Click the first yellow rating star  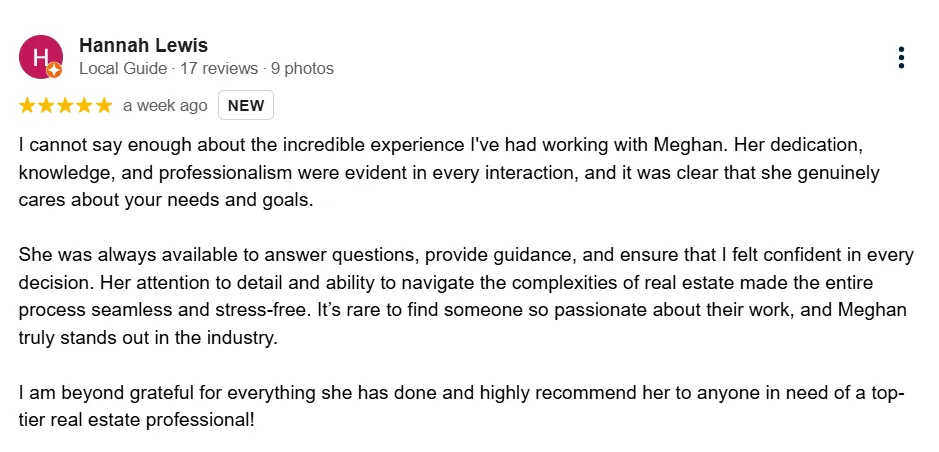[27, 106]
